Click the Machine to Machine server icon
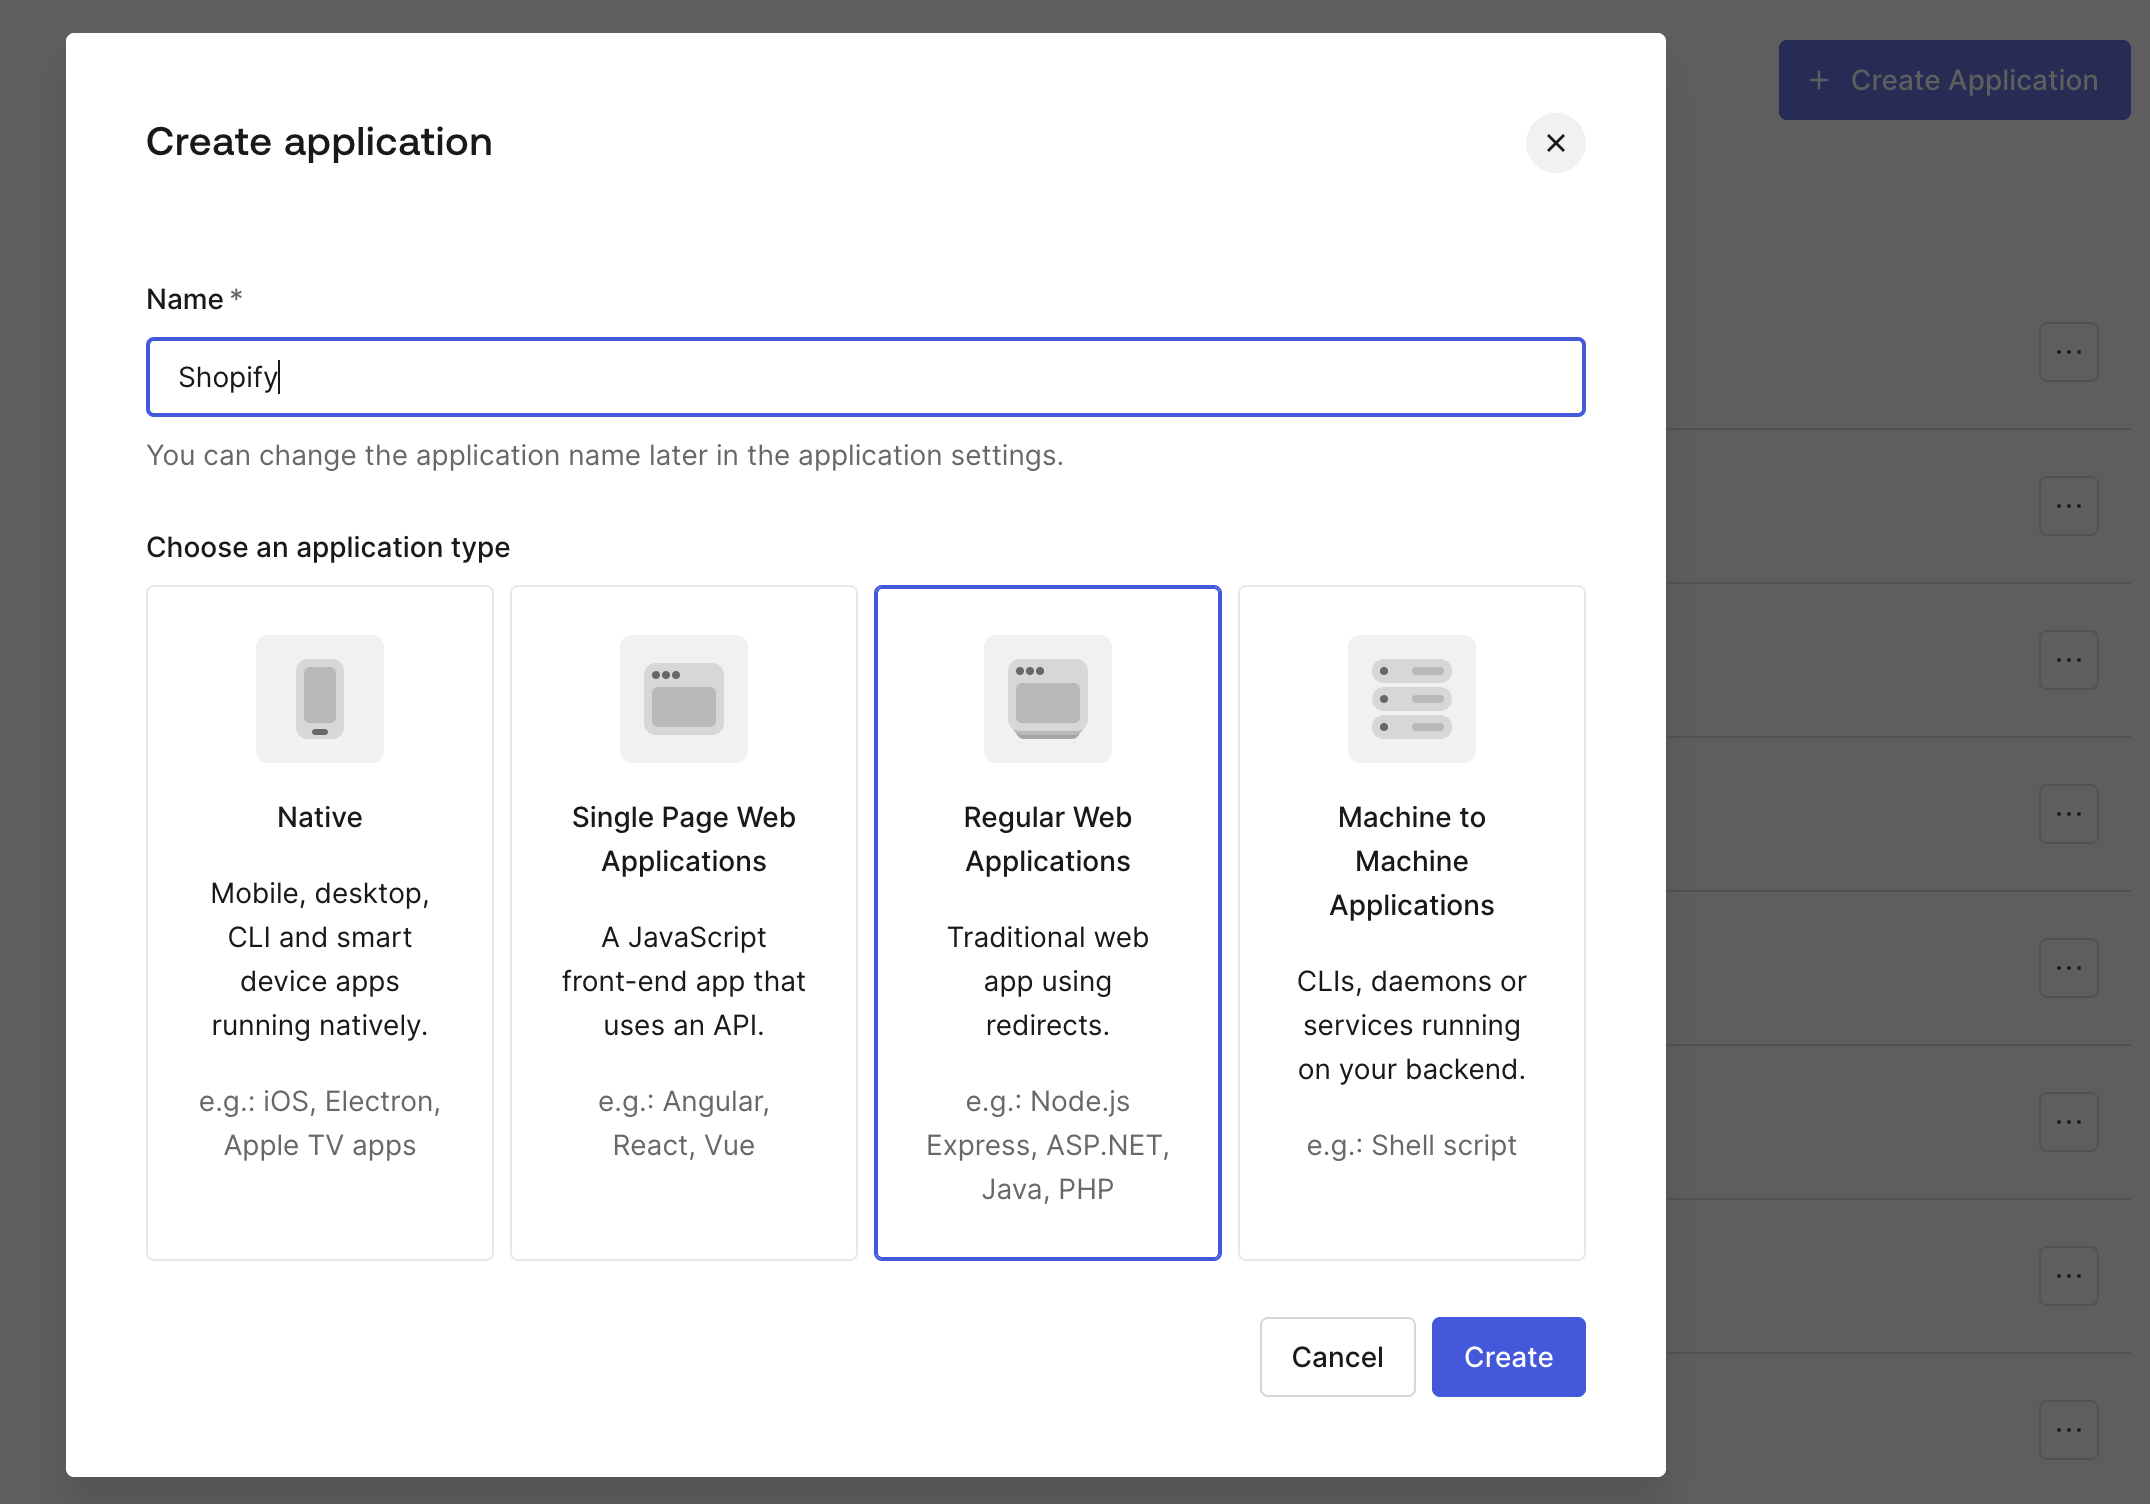The height and width of the screenshot is (1504, 2150). tap(1412, 699)
